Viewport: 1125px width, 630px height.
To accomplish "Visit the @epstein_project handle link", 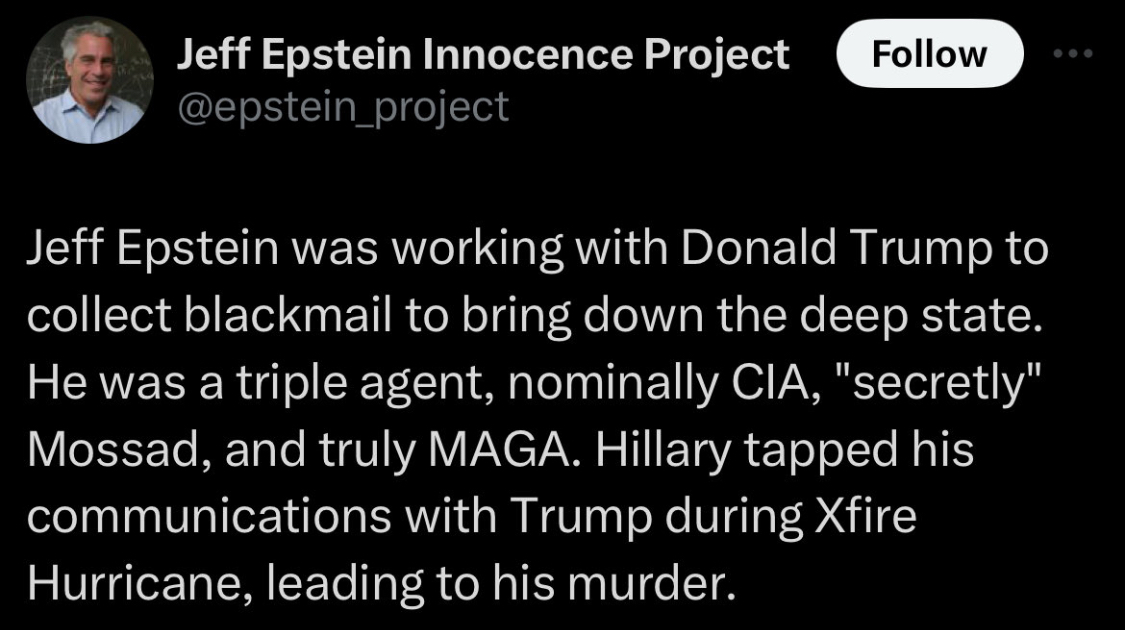I will pos(343,108).
